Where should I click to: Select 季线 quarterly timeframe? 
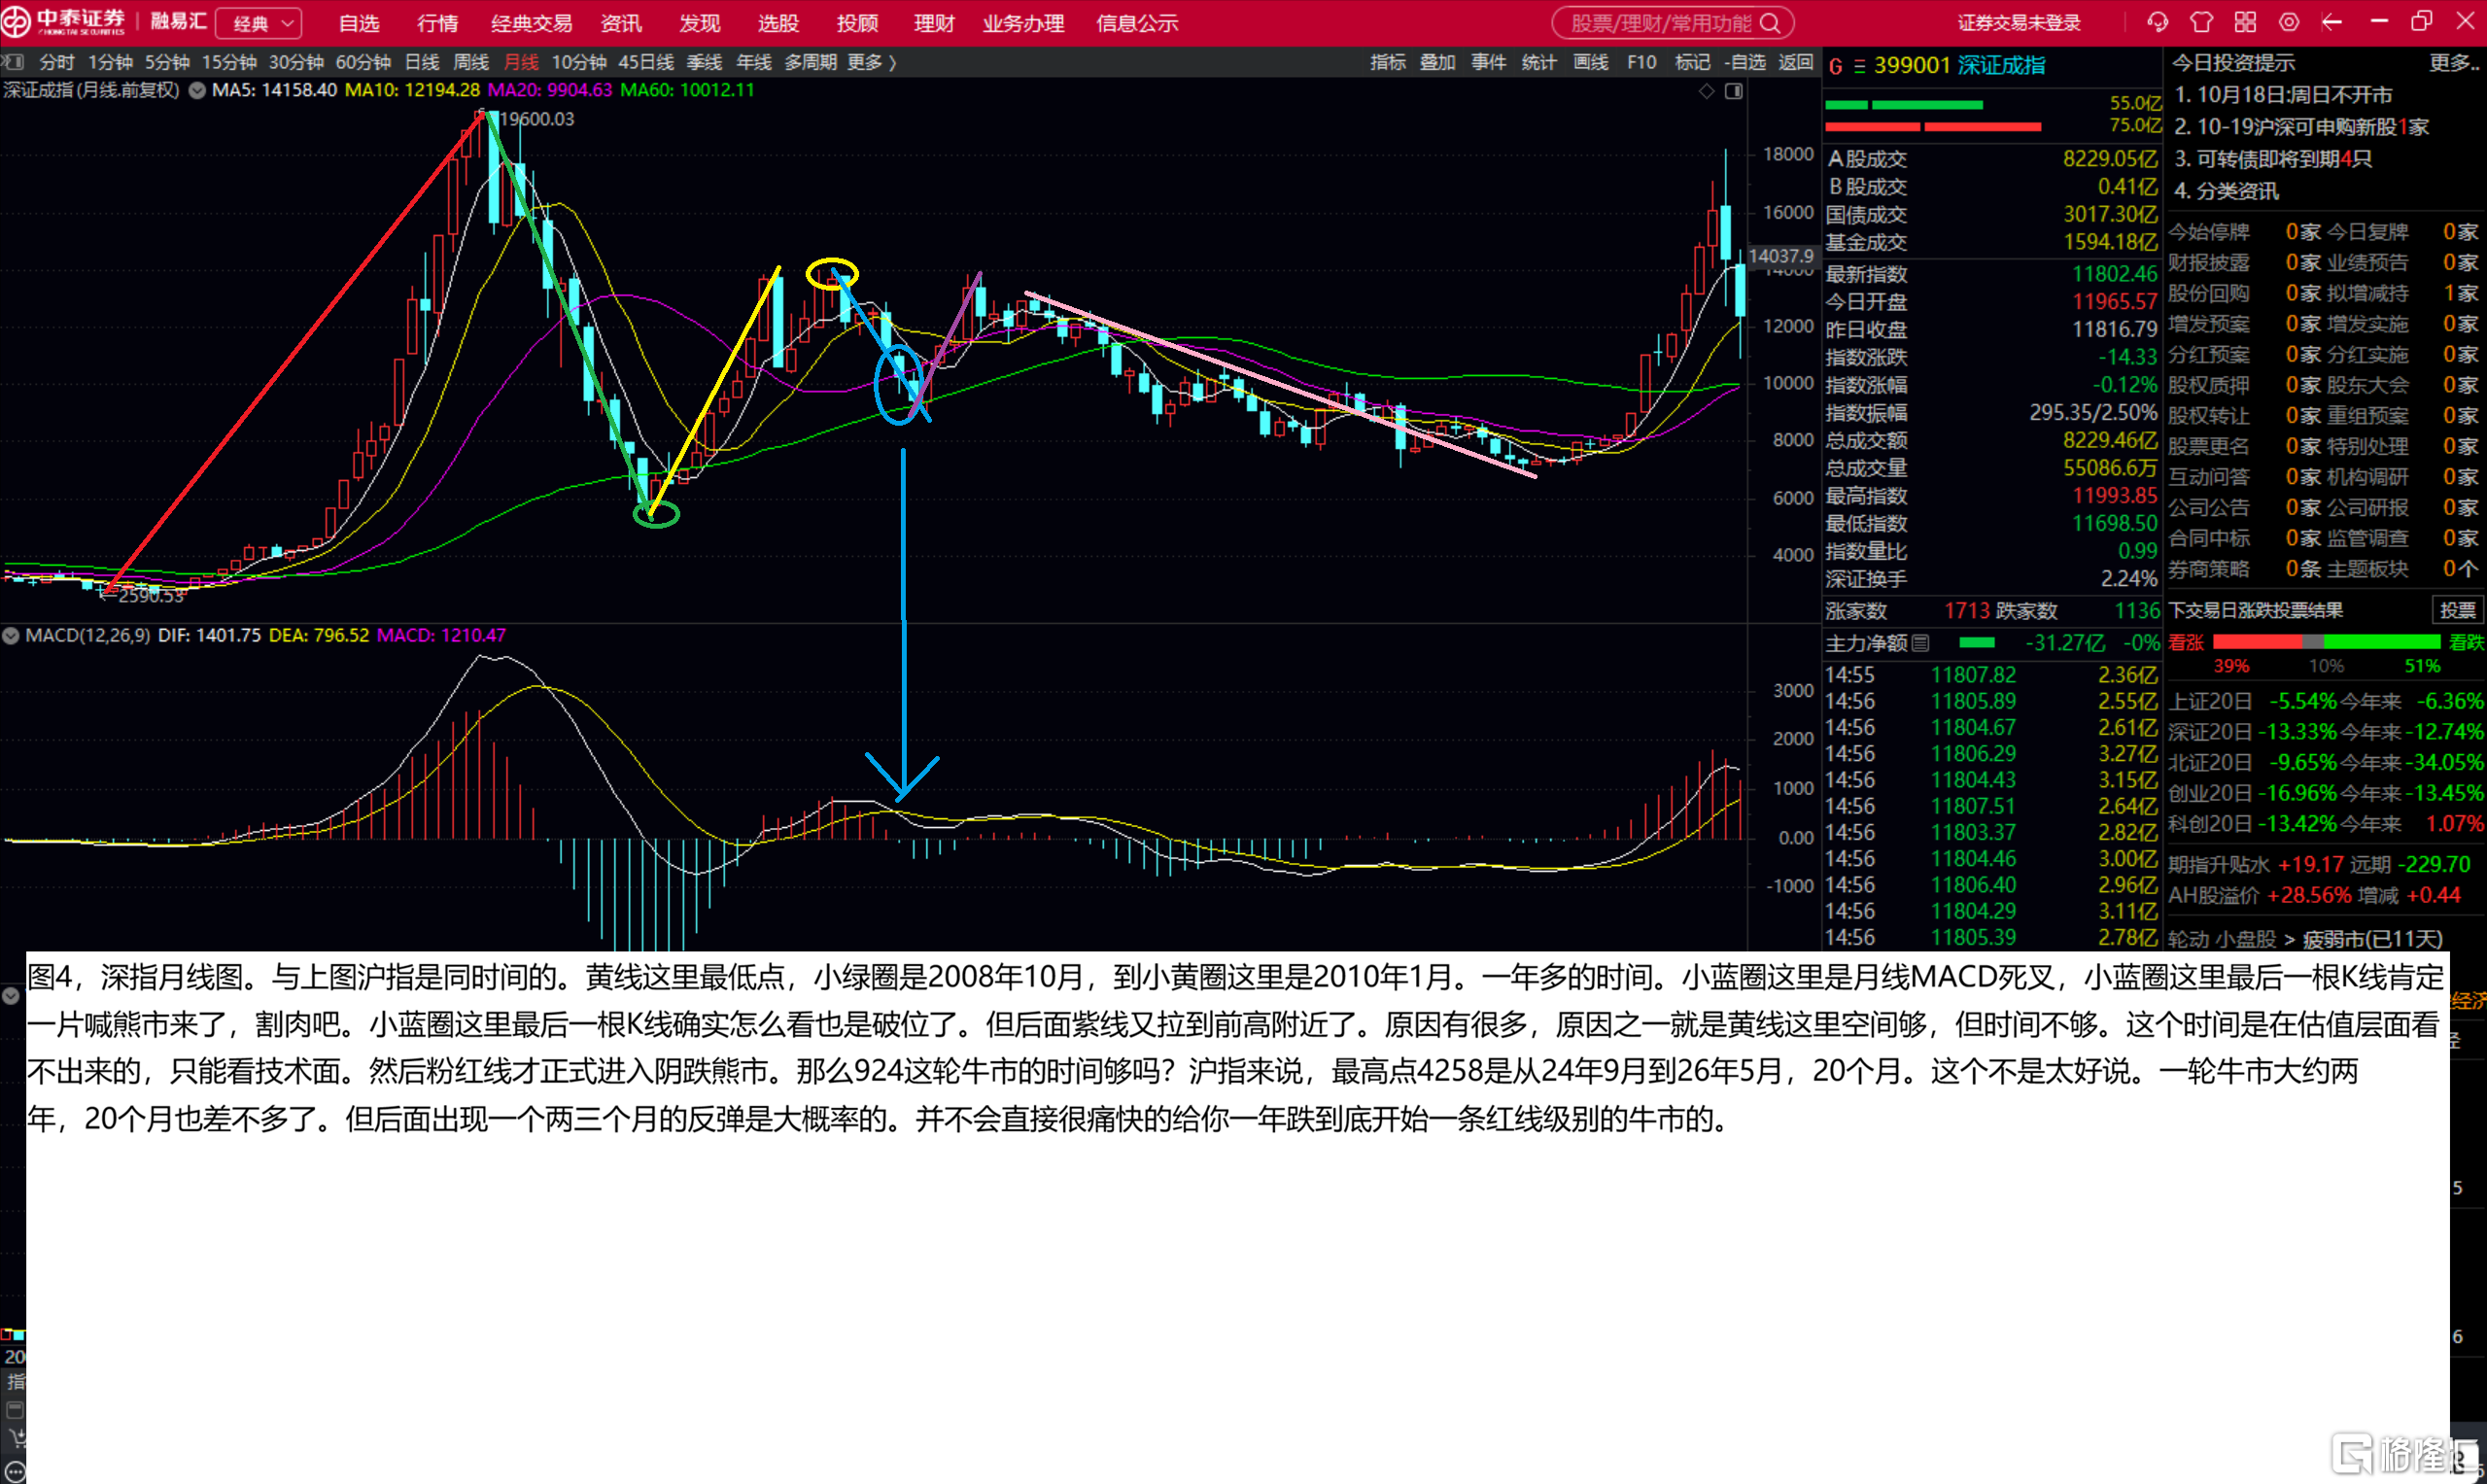coord(704,62)
